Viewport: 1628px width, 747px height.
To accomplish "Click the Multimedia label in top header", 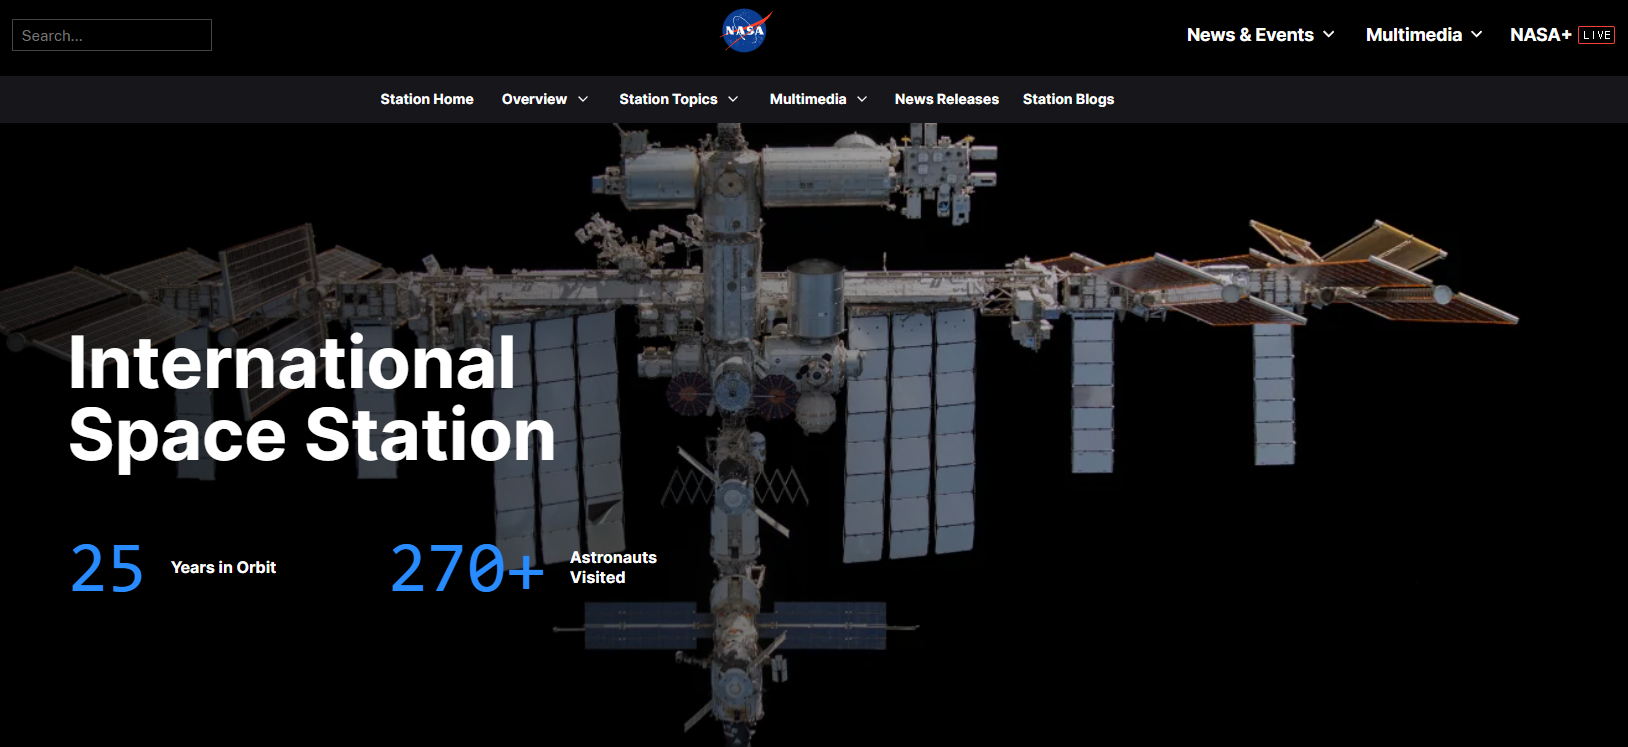I will point(1413,35).
